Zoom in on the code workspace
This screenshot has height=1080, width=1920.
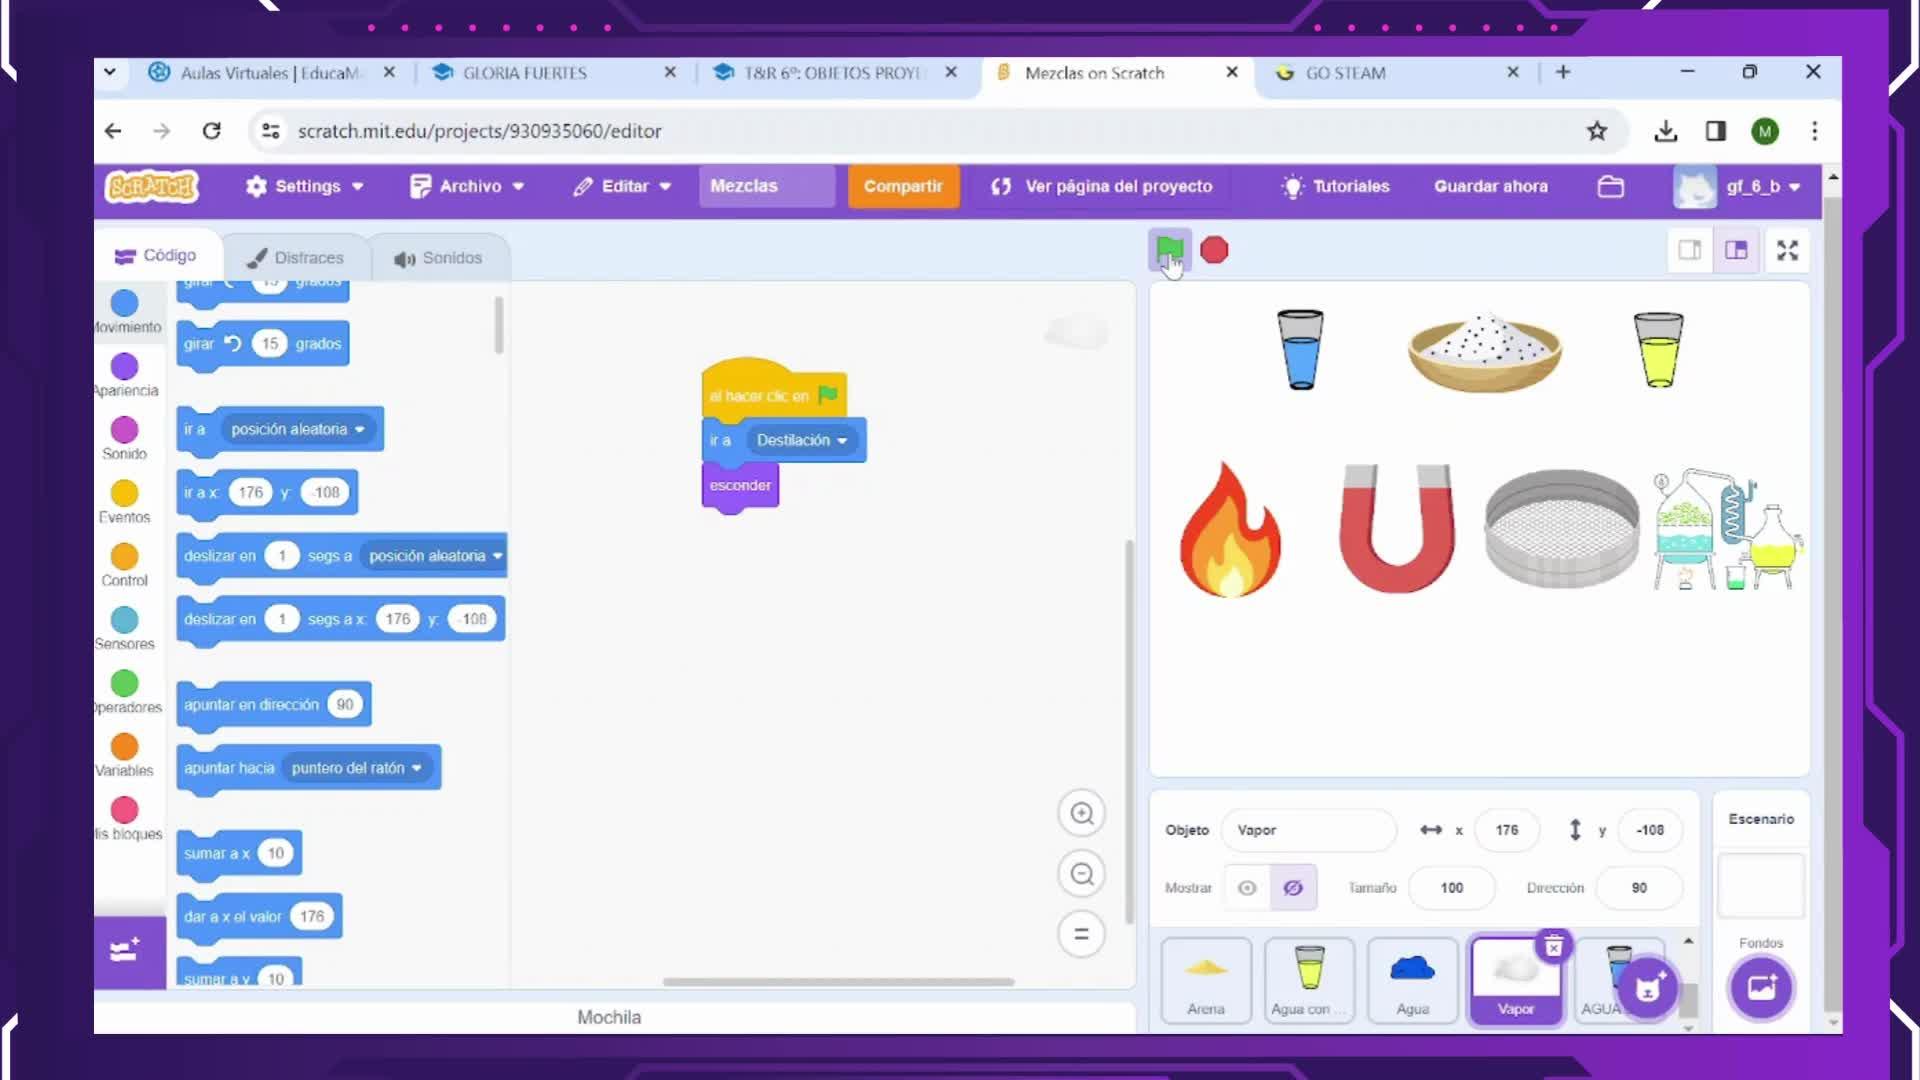pos(1081,813)
